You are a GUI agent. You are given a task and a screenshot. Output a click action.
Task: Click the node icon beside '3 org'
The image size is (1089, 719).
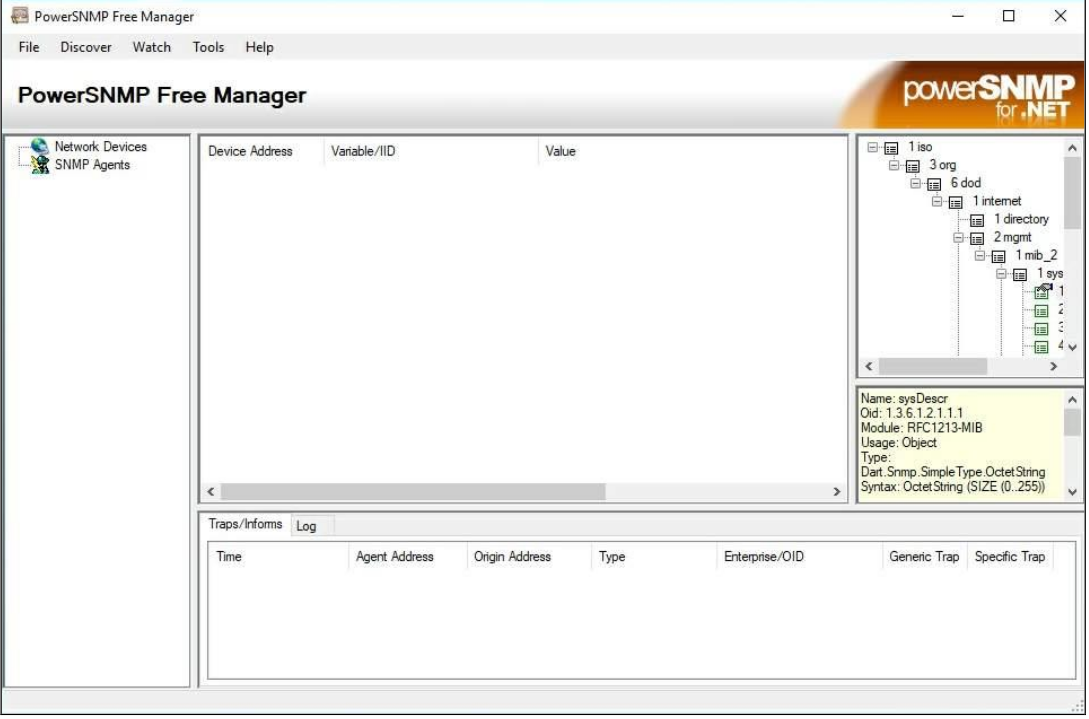point(913,166)
